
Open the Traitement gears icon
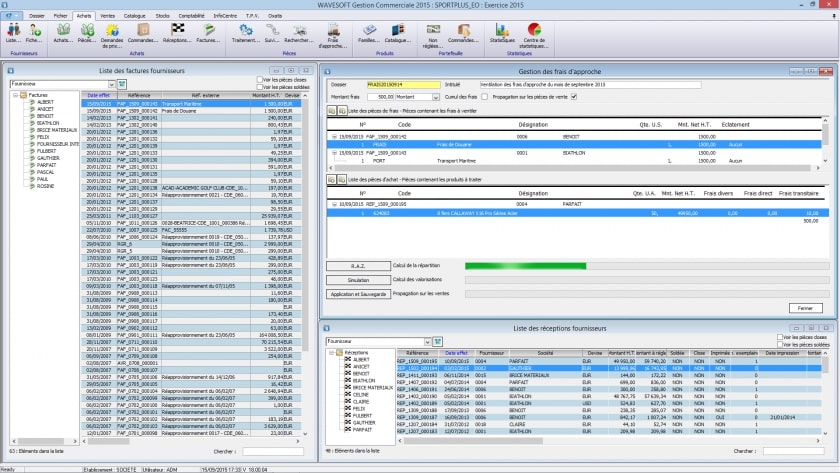(246, 34)
